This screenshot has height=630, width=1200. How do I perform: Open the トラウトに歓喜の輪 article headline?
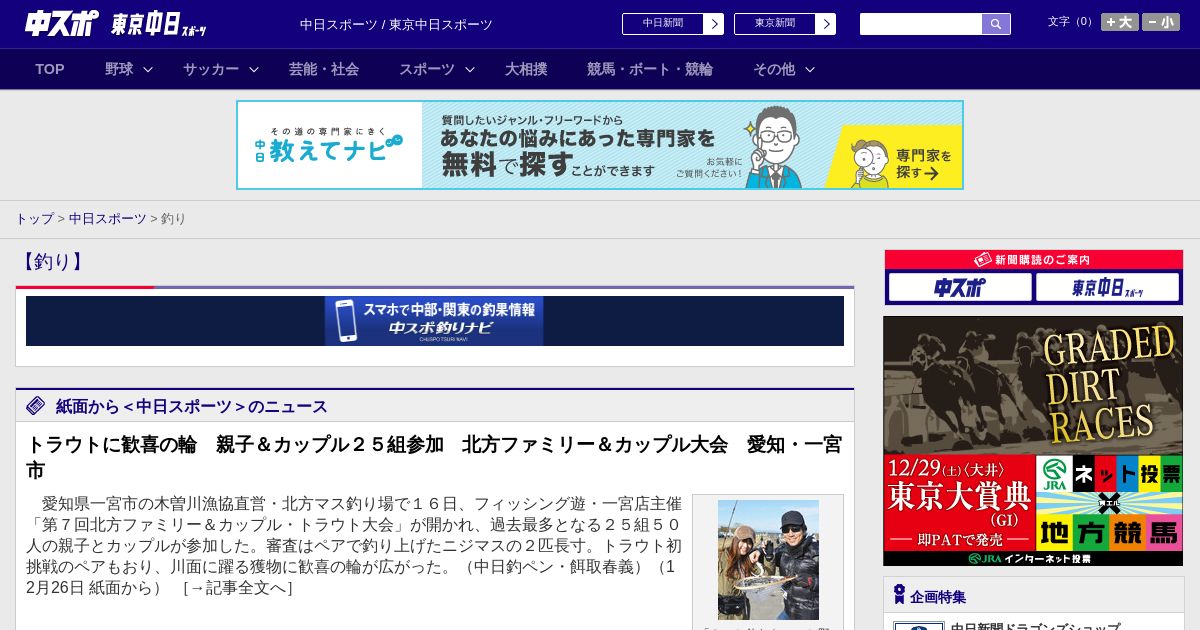[434, 457]
